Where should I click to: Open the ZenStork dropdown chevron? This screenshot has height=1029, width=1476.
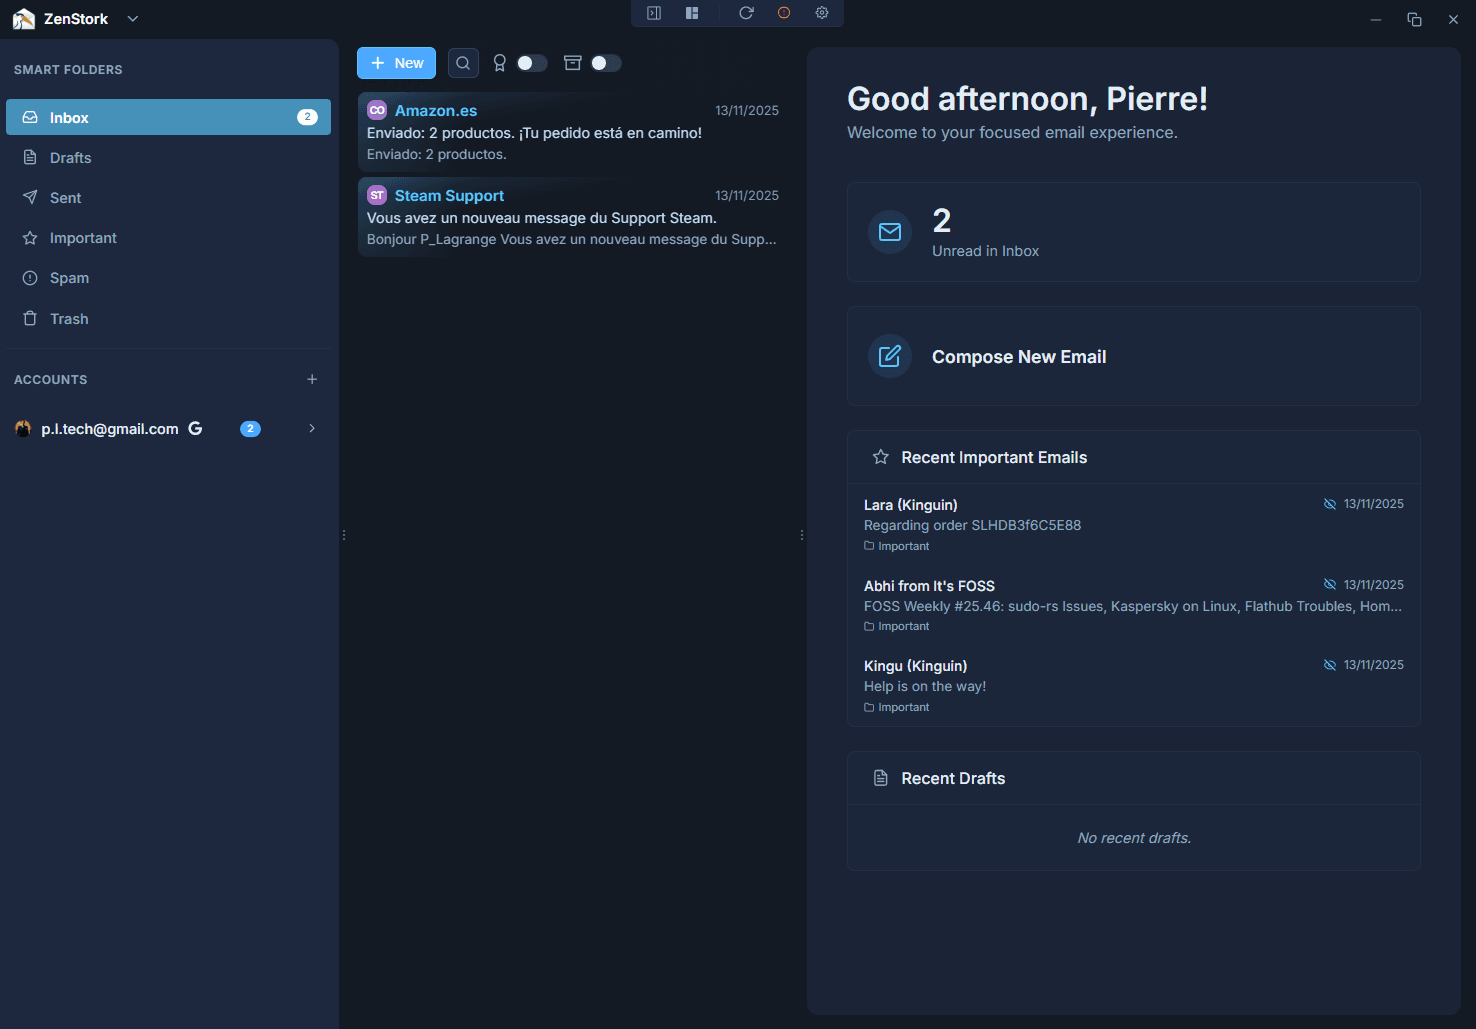[132, 18]
